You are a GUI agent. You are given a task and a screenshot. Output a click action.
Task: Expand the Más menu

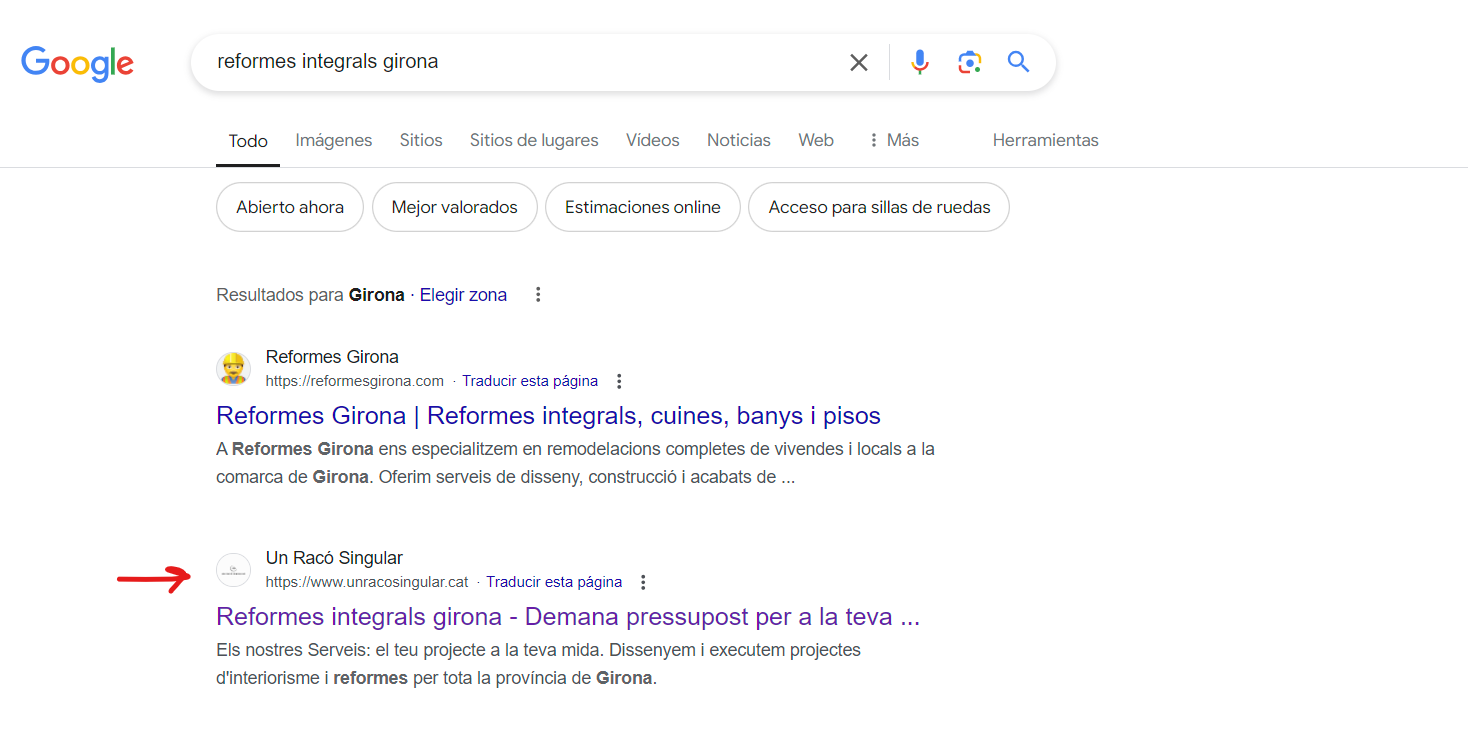pos(893,140)
